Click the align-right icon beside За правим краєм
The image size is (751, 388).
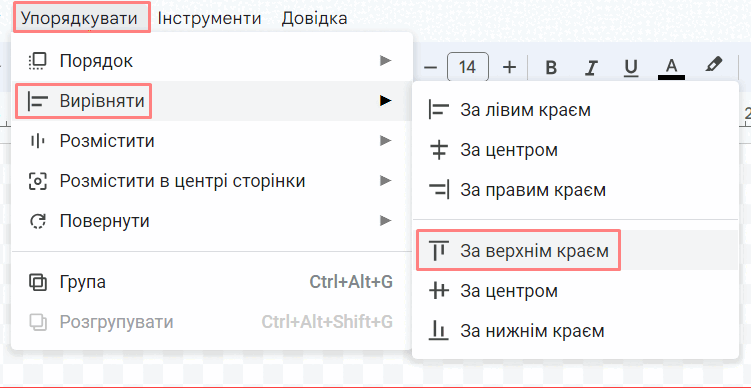(x=439, y=190)
